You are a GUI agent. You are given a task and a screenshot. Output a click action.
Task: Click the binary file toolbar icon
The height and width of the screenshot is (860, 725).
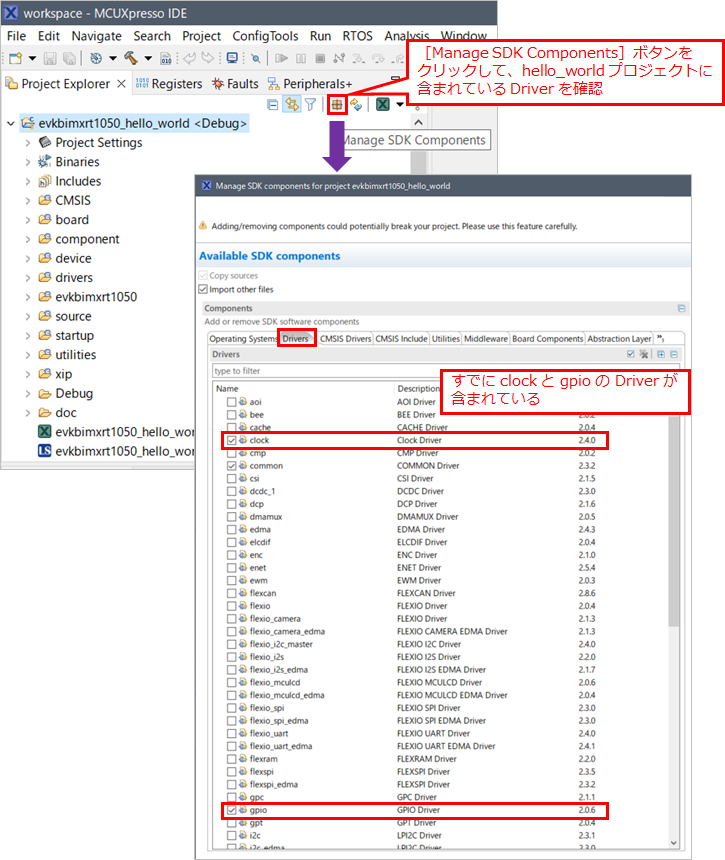(x=166, y=58)
